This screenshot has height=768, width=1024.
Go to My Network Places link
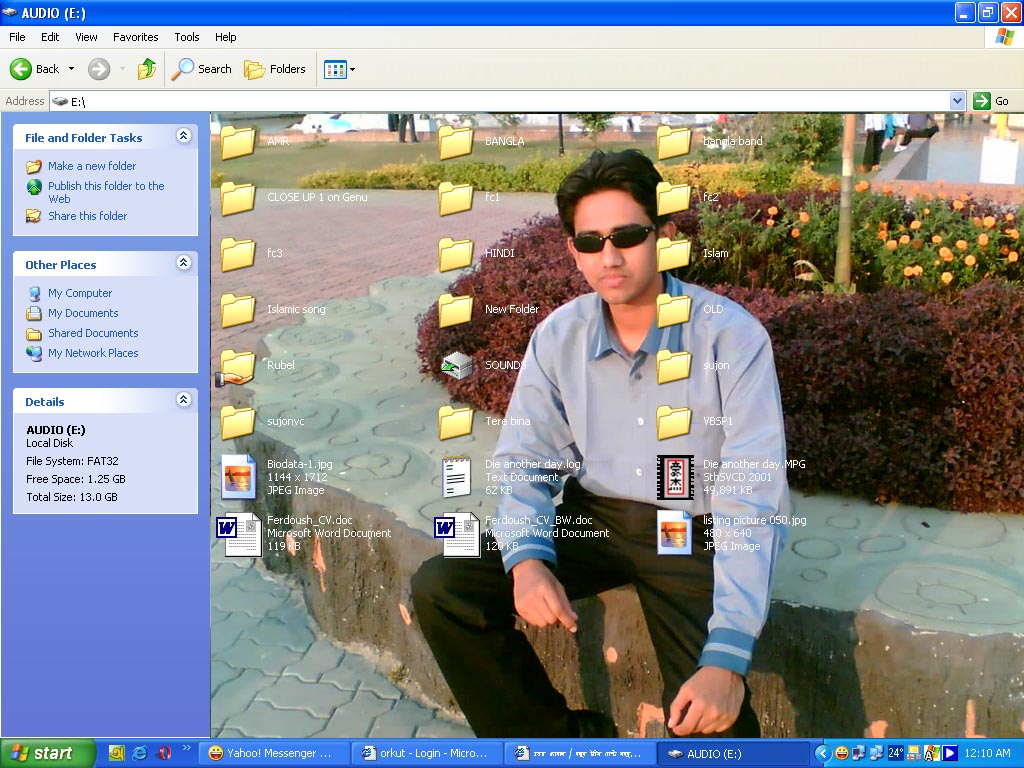tap(93, 353)
